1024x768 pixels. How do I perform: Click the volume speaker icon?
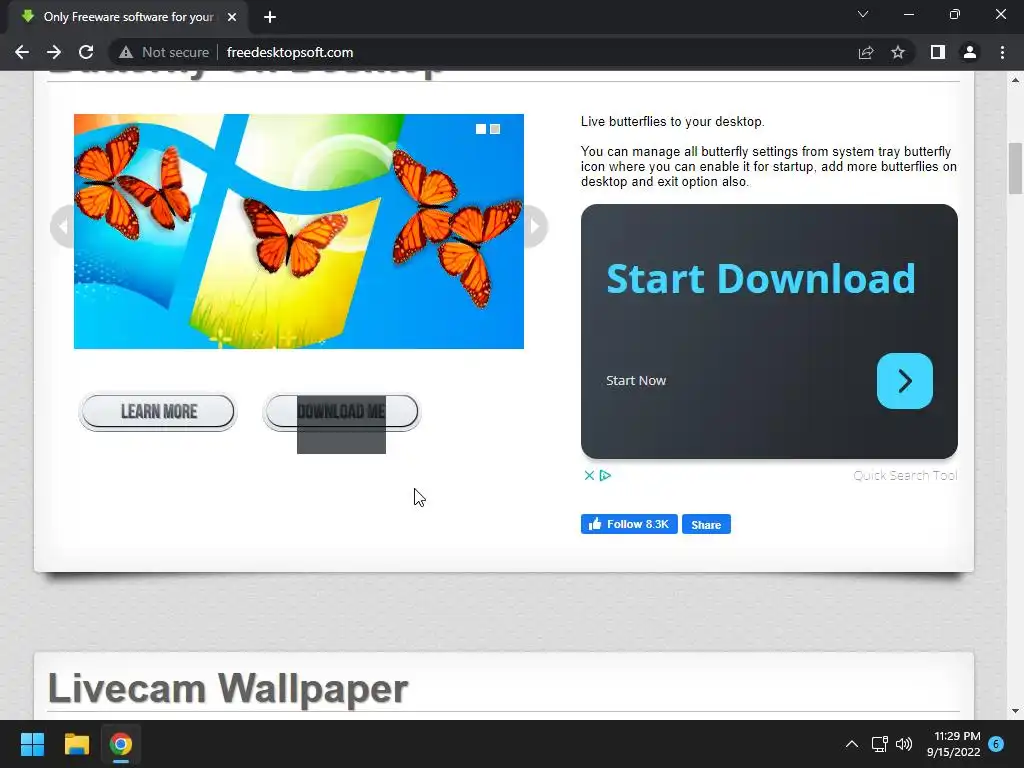[x=904, y=744]
